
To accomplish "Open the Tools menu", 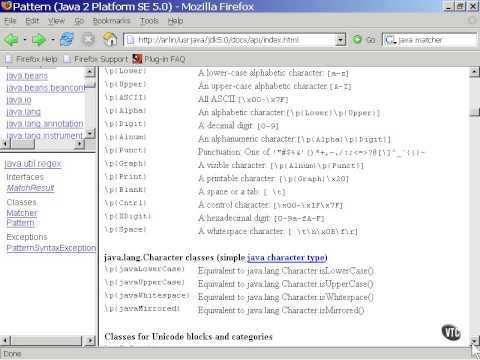I will click(149, 21).
